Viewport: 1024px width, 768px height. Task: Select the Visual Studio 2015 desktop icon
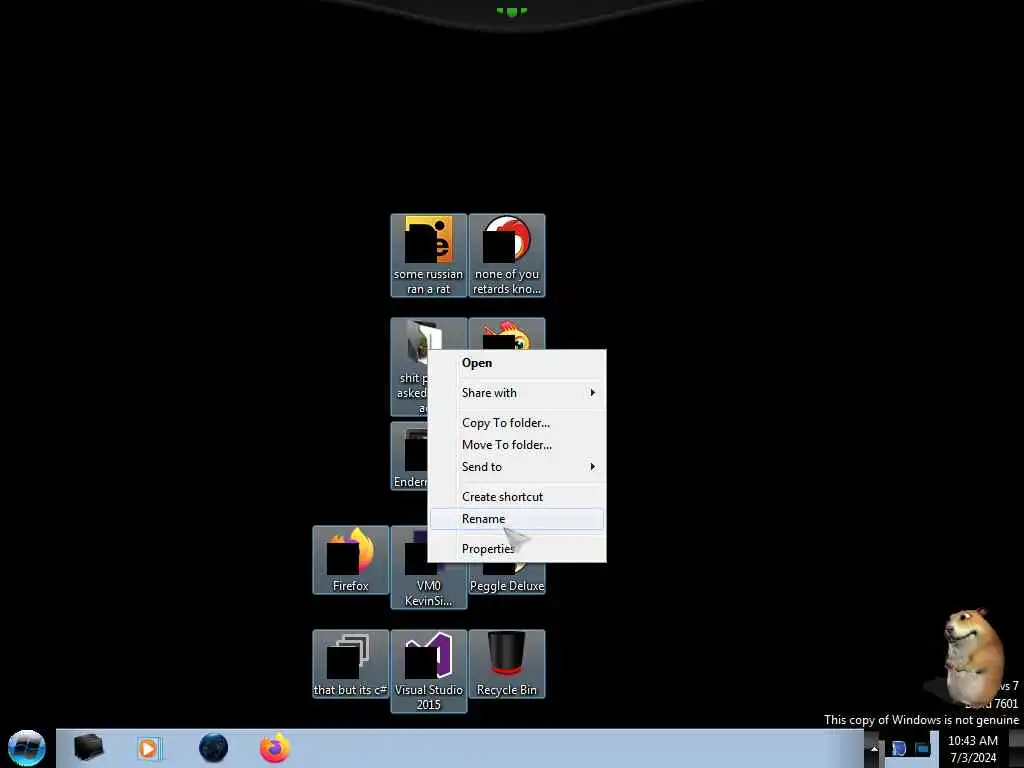tap(428, 671)
